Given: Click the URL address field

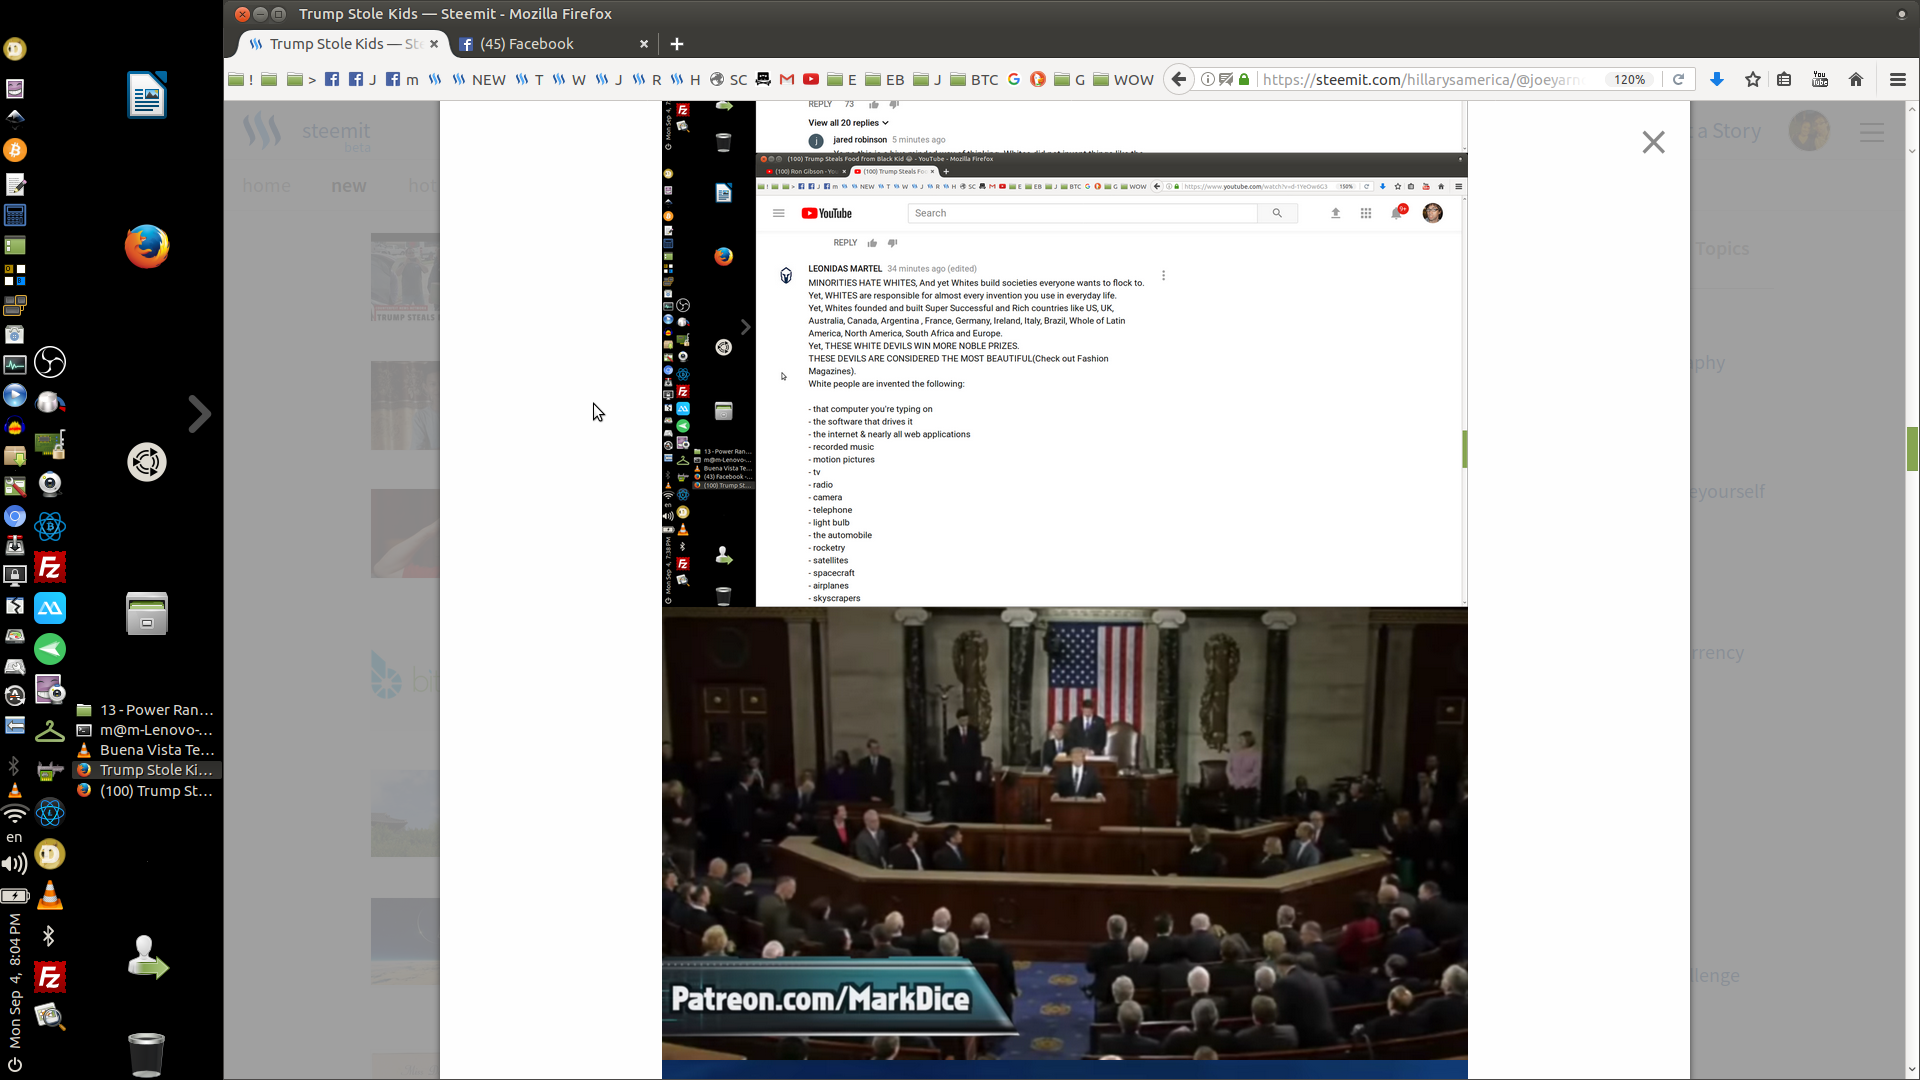Looking at the screenshot, I should [1422, 79].
